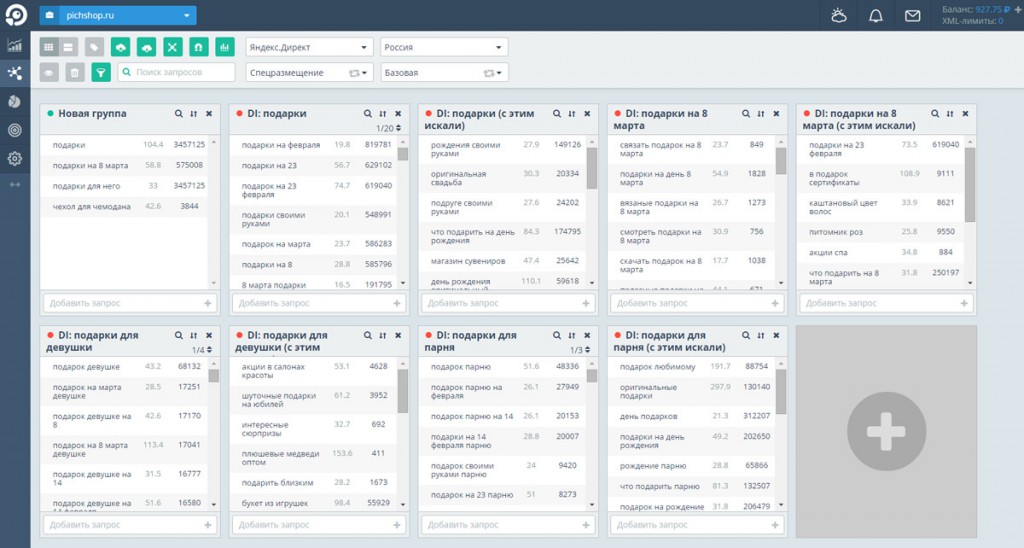Screen dimensions: 1024x548
Task: Open analytics chart section in left sidebar
Action: coord(14,45)
